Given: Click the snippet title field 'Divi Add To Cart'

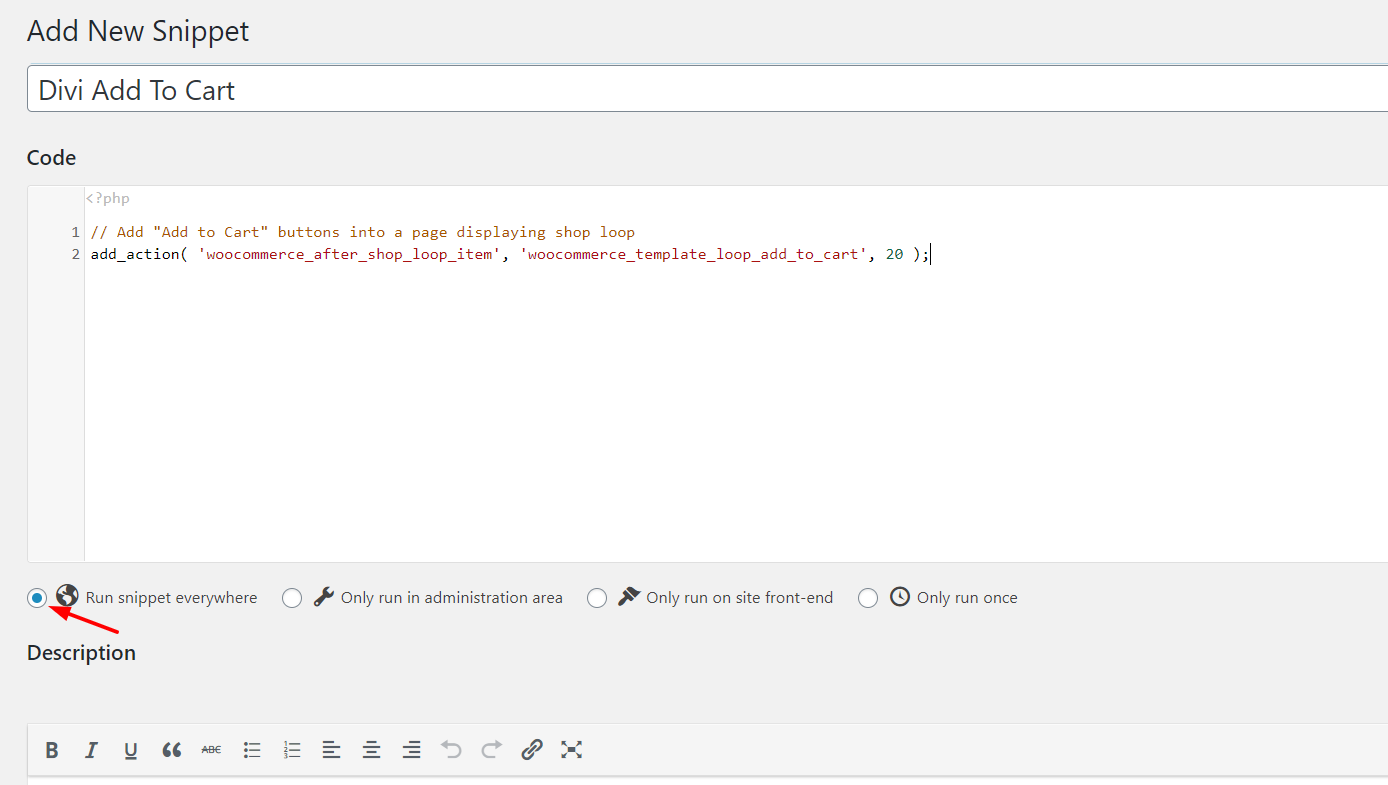Looking at the screenshot, I should (707, 89).
